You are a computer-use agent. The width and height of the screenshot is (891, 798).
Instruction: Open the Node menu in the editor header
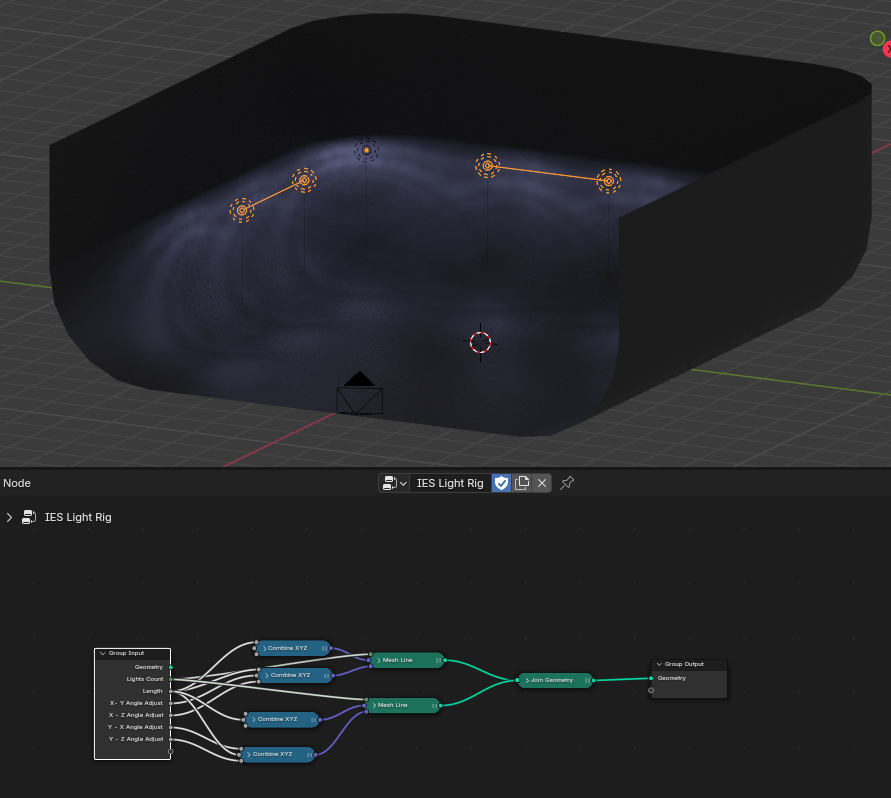coord(16,483)
